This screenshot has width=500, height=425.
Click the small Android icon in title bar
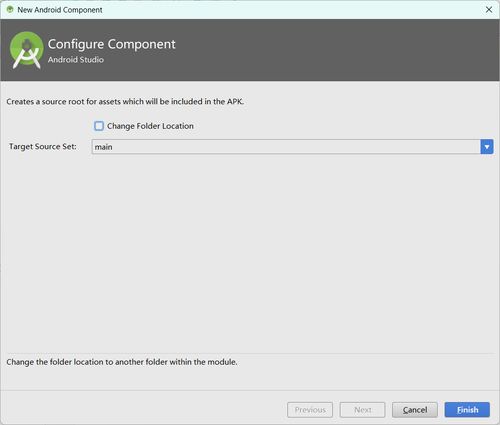(x=10, y=10)
